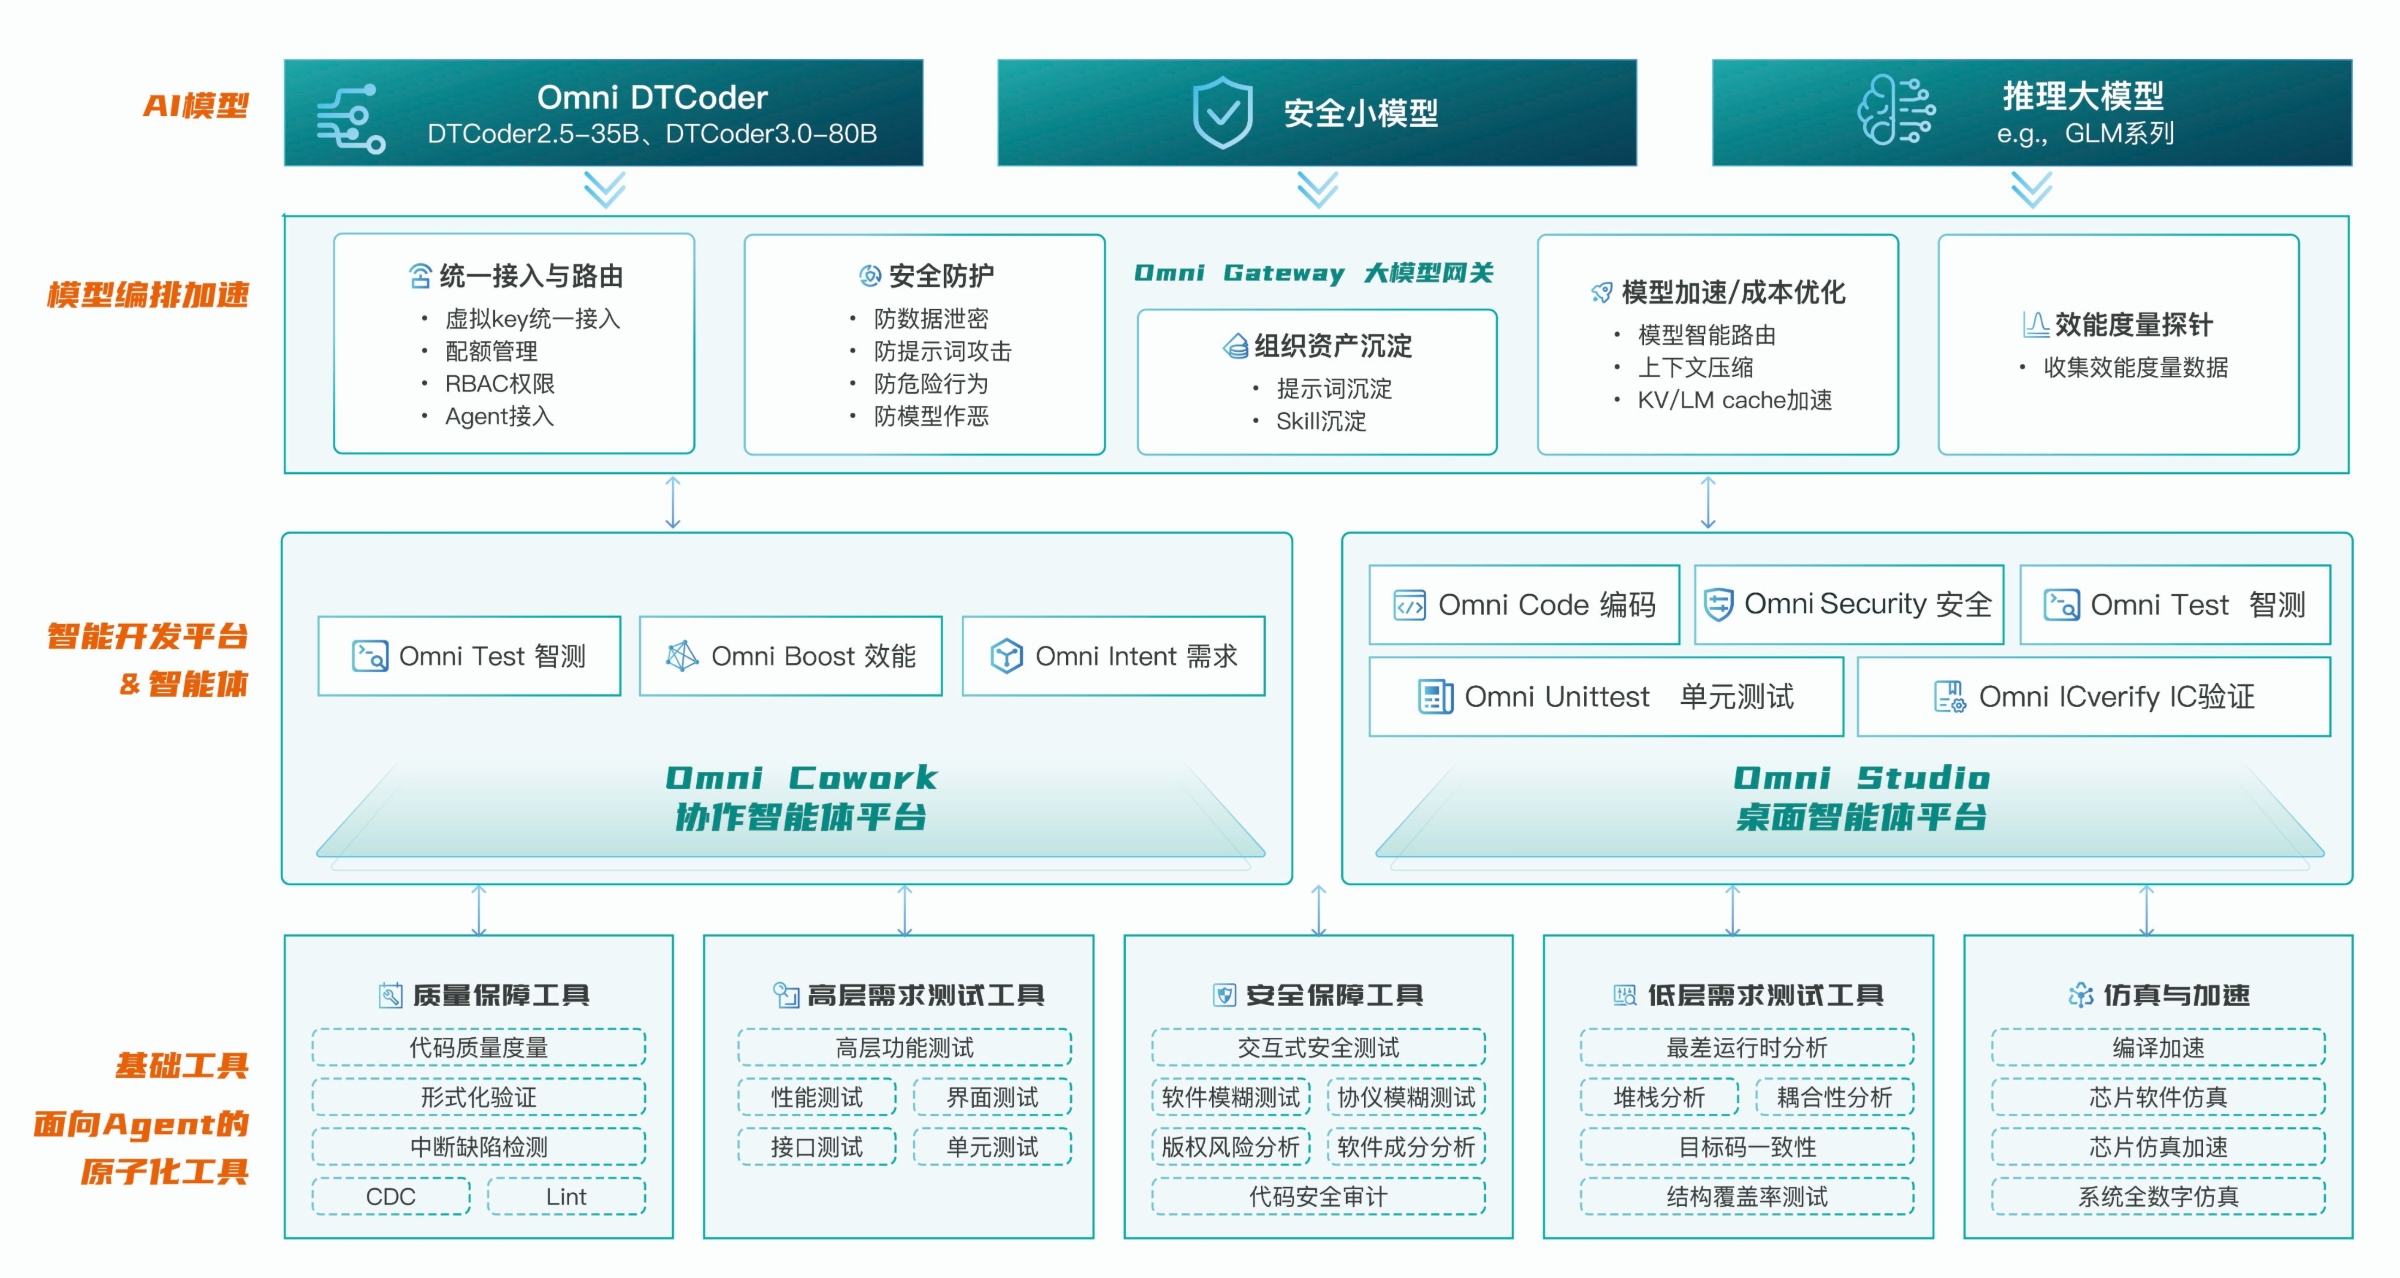Screen dimensions: 2400x1278
Task: Click the Omni DTCoder model flow icon
Action: (x=351, y=119)
